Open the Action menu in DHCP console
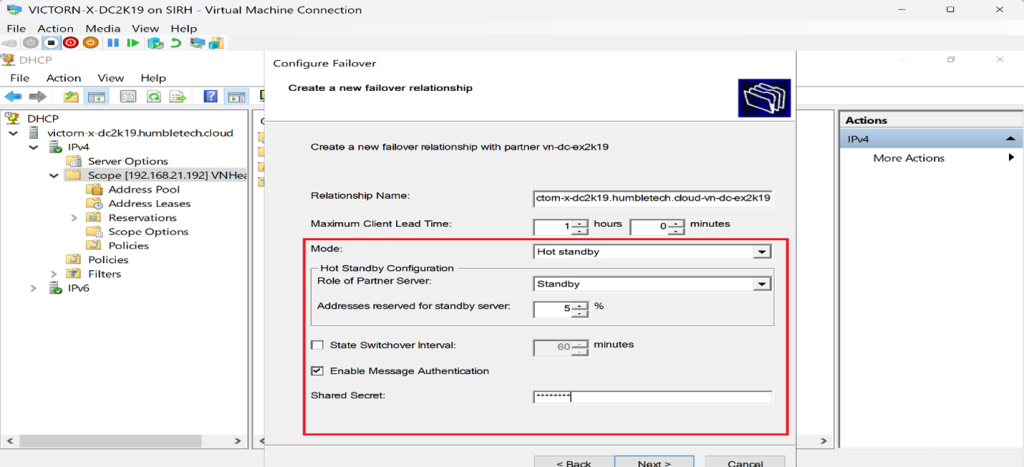 [63, 78]
